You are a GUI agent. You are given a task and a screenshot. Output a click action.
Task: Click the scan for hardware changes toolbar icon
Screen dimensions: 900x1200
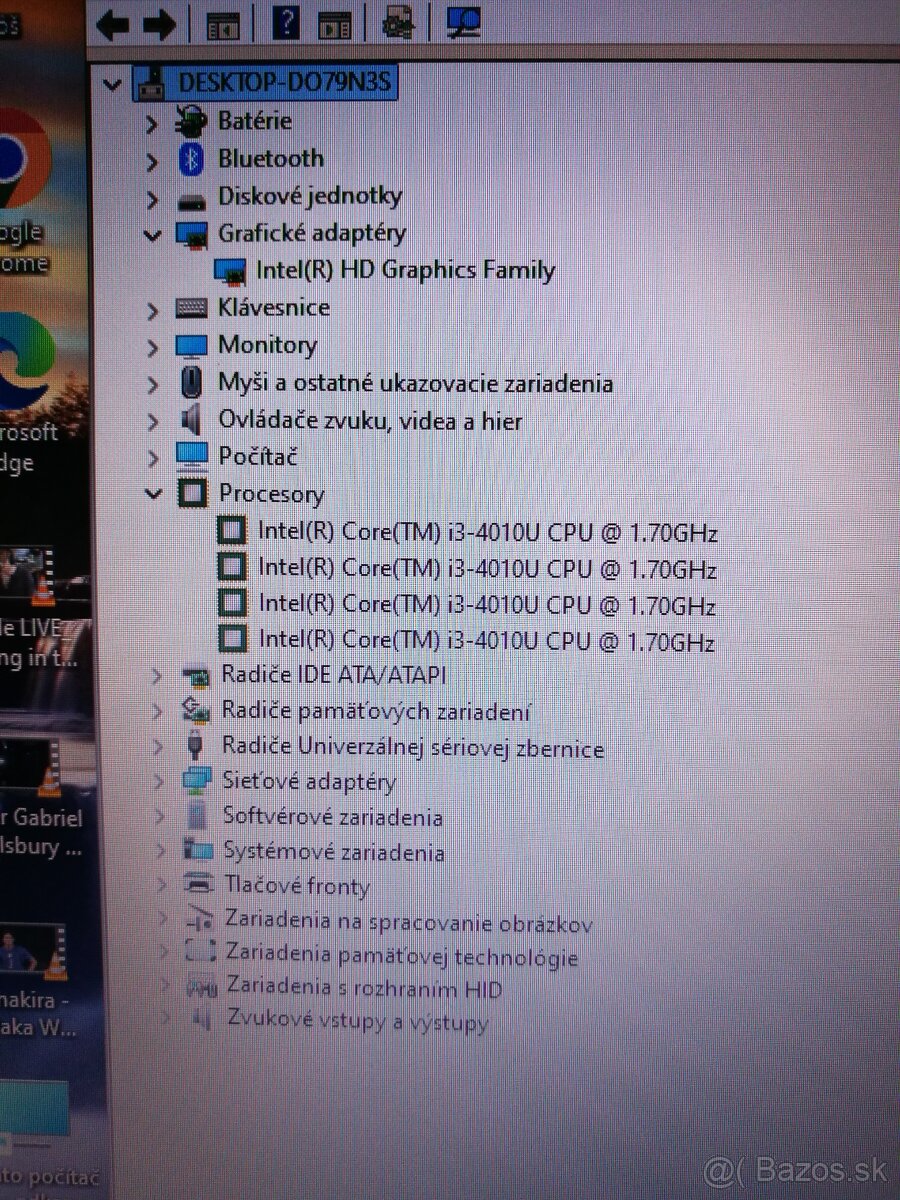point(399,22)
